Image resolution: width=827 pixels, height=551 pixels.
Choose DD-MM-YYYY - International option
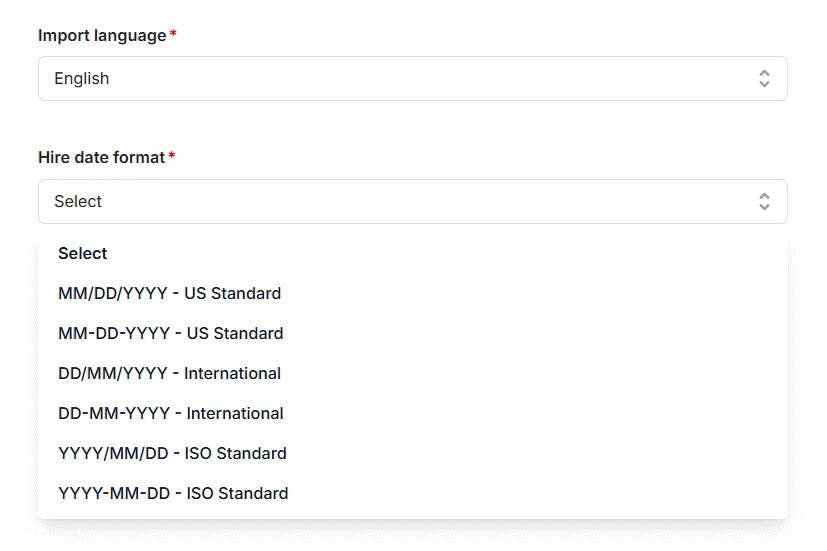[170, 414]
